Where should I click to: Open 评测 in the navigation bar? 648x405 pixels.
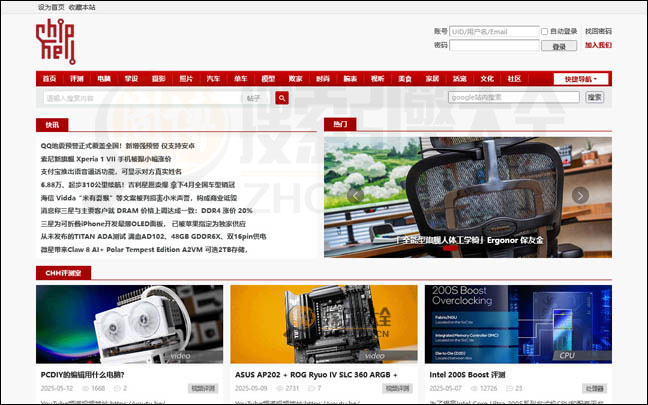coord(76,79)
